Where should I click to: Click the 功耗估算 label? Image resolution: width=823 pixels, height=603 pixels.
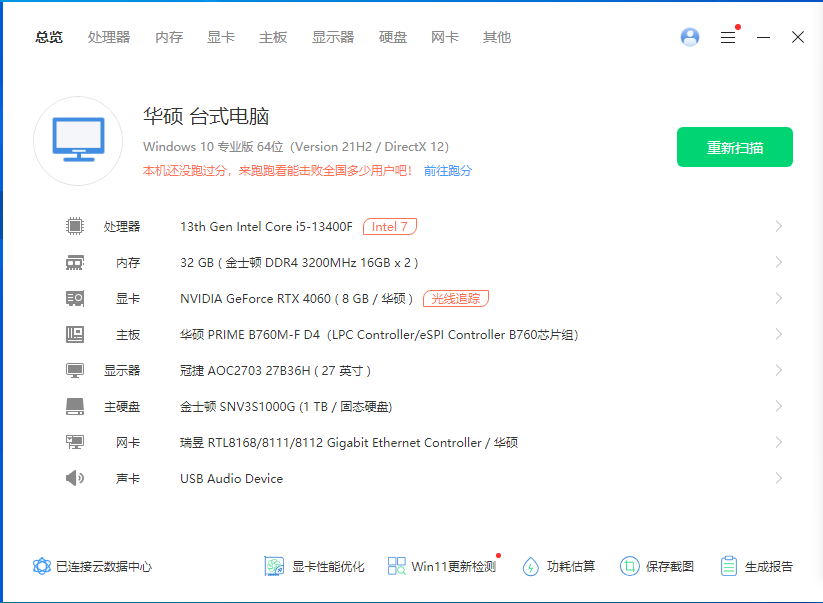pos(571,566)
